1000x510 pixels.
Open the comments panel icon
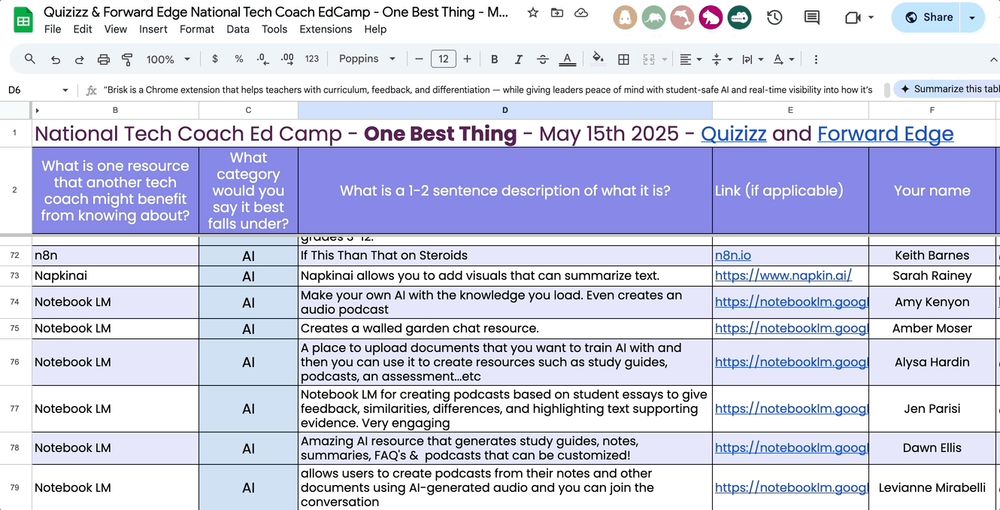(x=812, y=18)
